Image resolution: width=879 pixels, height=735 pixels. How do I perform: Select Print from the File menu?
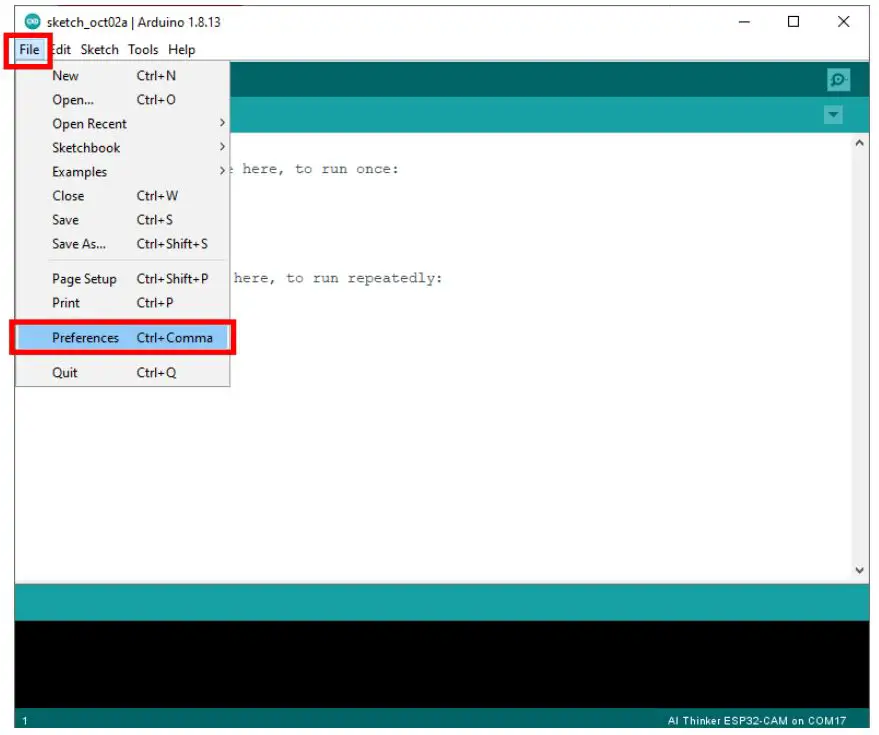(x=65, y=302)
